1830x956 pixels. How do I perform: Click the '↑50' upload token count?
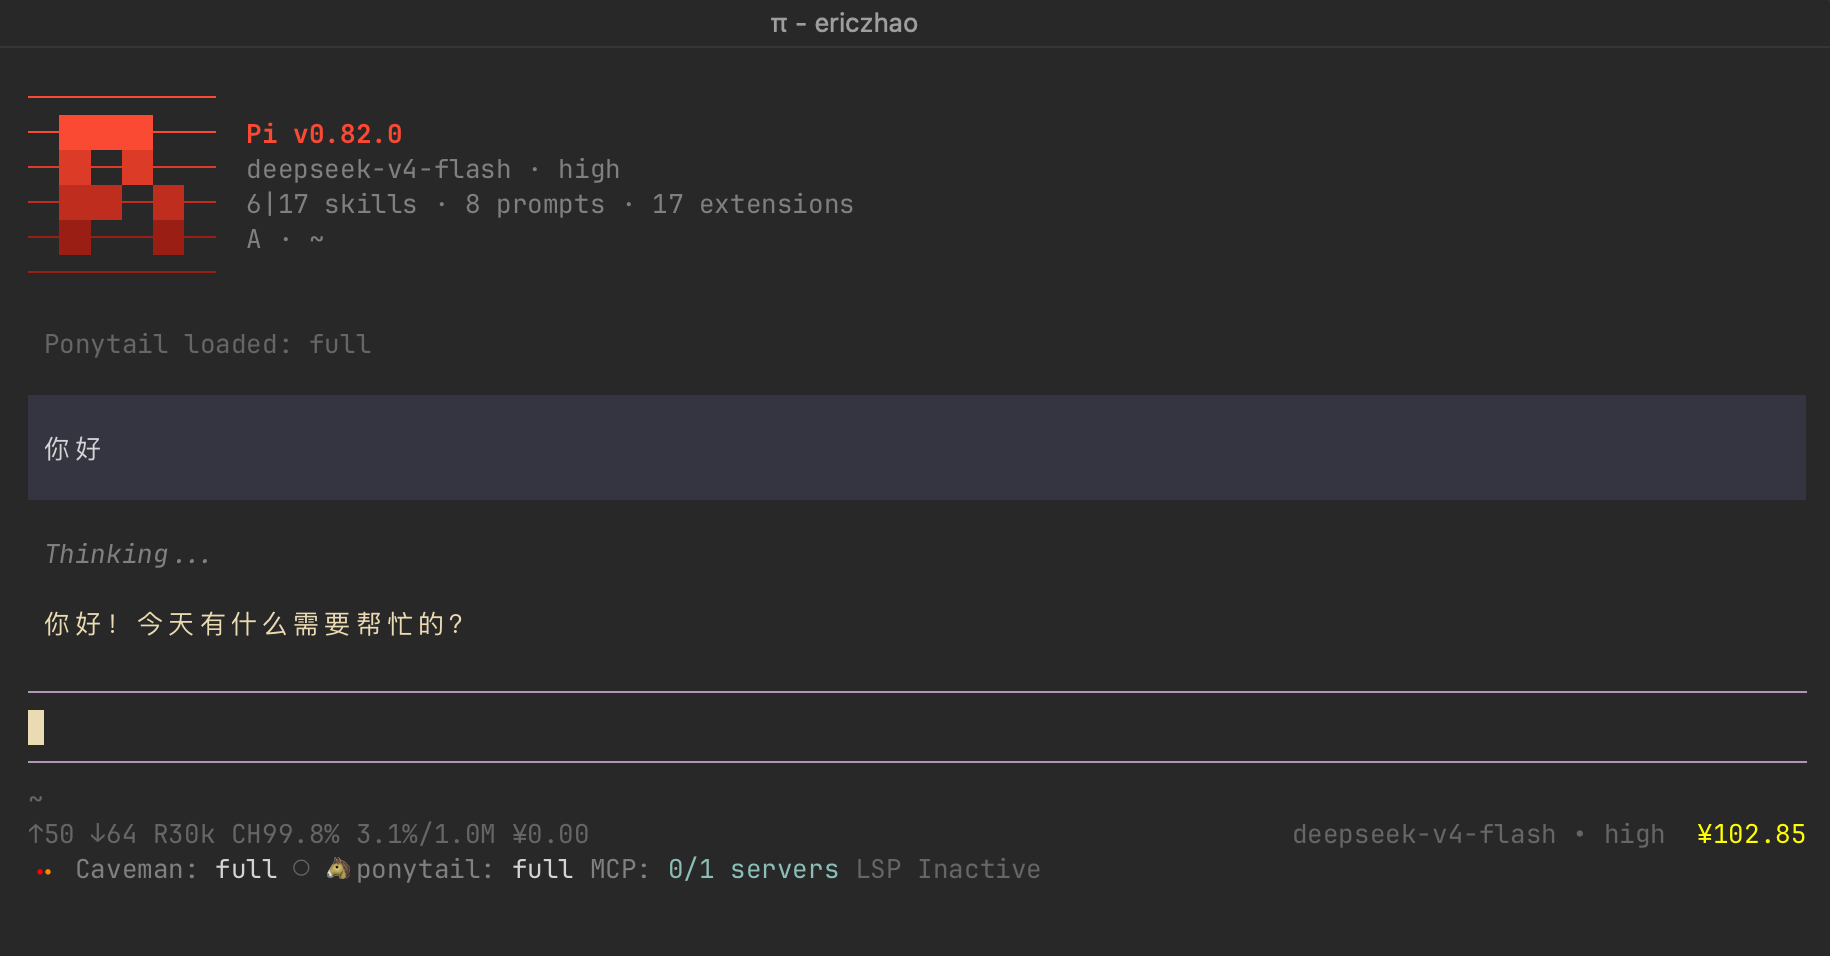point(51,834)
